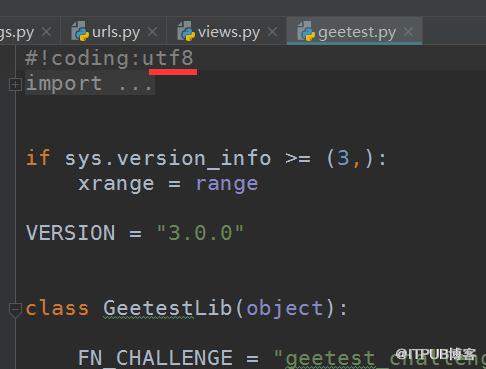The width and height of the screenshot is (486, 369).
Task: Click the 'xrange' variable name
Action: [x=116, y=184]
